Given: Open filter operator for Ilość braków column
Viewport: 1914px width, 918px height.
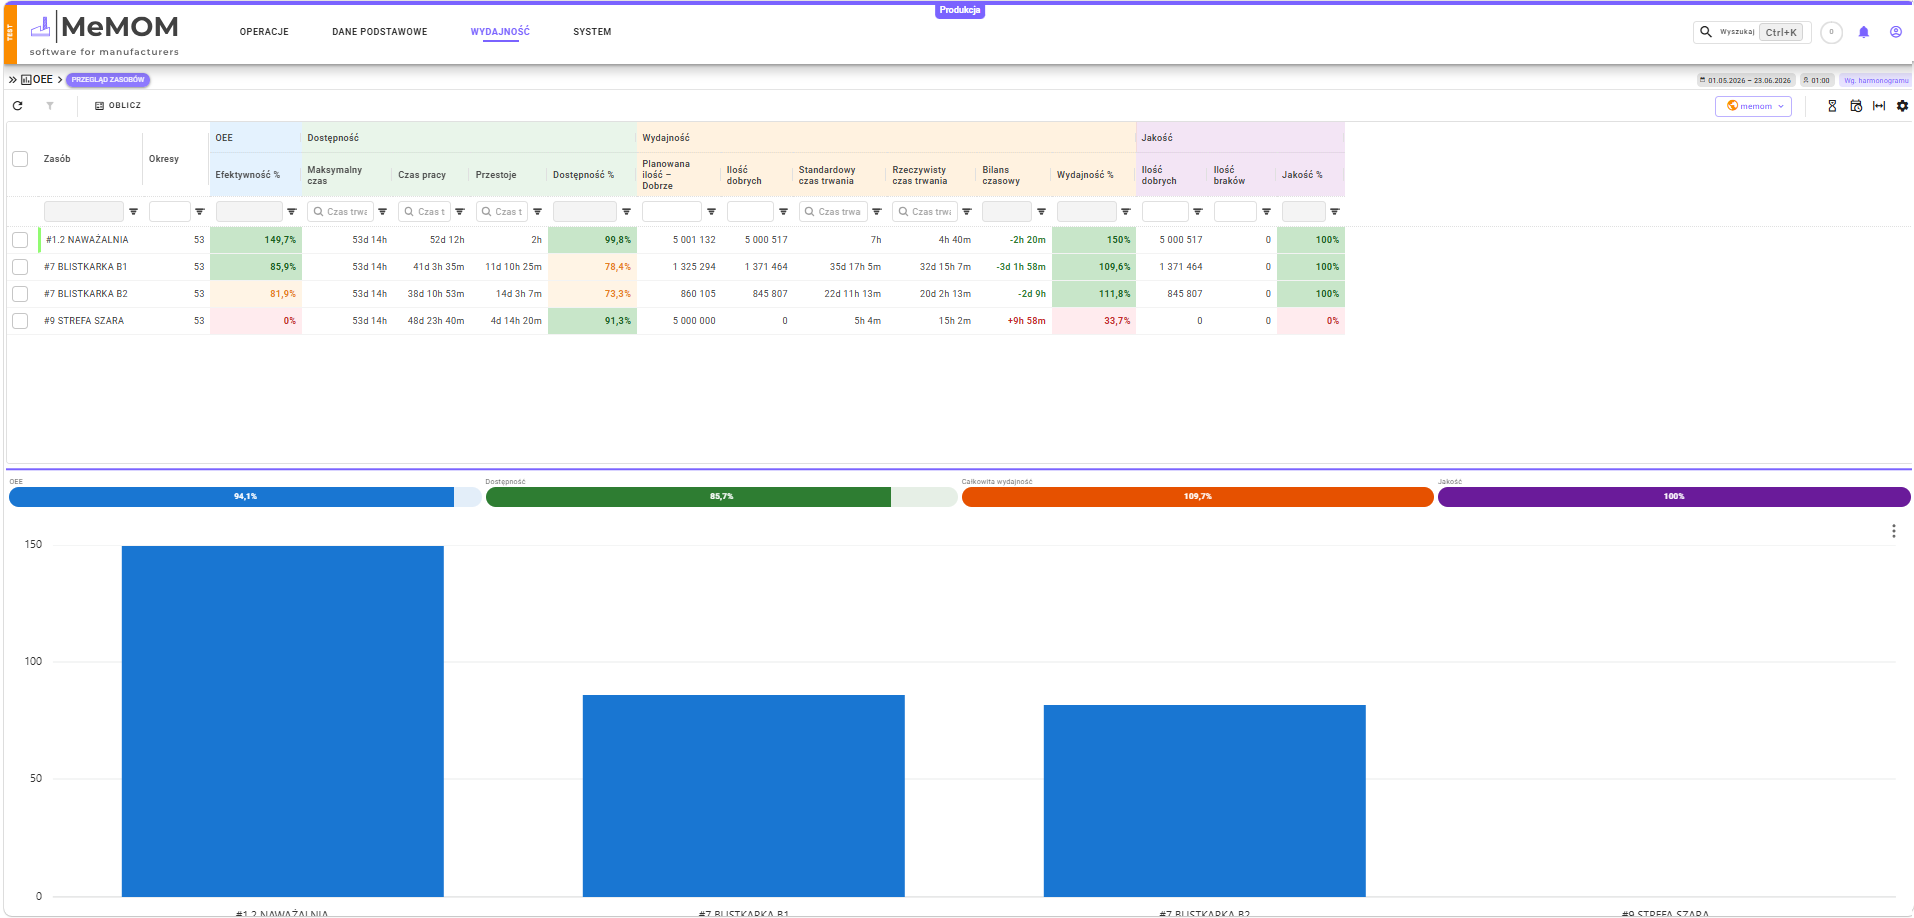Looking at the screenshot, I should coord(1266,212).
